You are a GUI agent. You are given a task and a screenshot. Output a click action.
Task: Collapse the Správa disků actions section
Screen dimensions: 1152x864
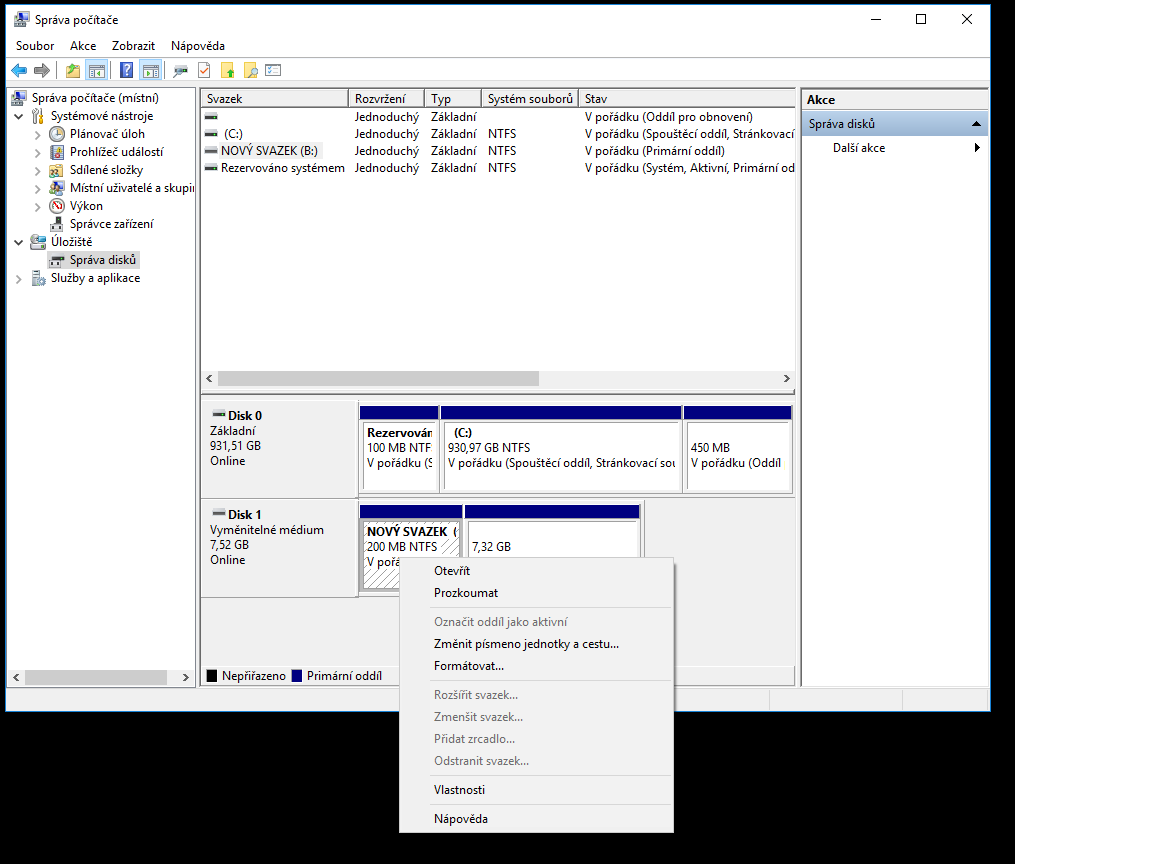976,124
